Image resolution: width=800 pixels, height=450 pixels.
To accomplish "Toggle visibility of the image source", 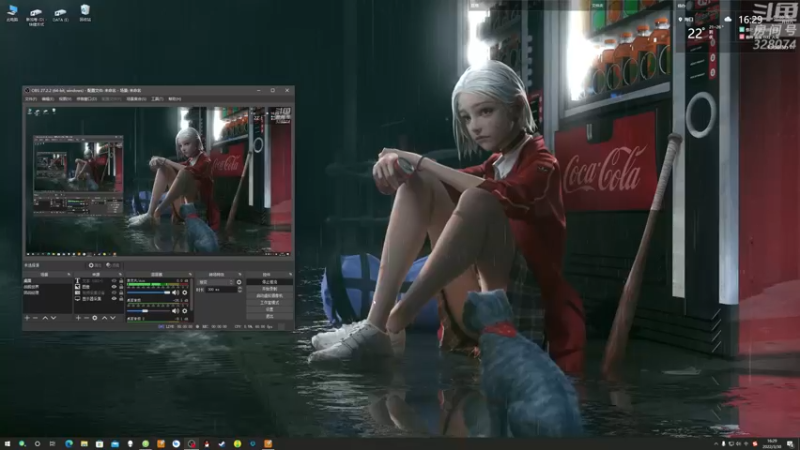I will point(114,287).
